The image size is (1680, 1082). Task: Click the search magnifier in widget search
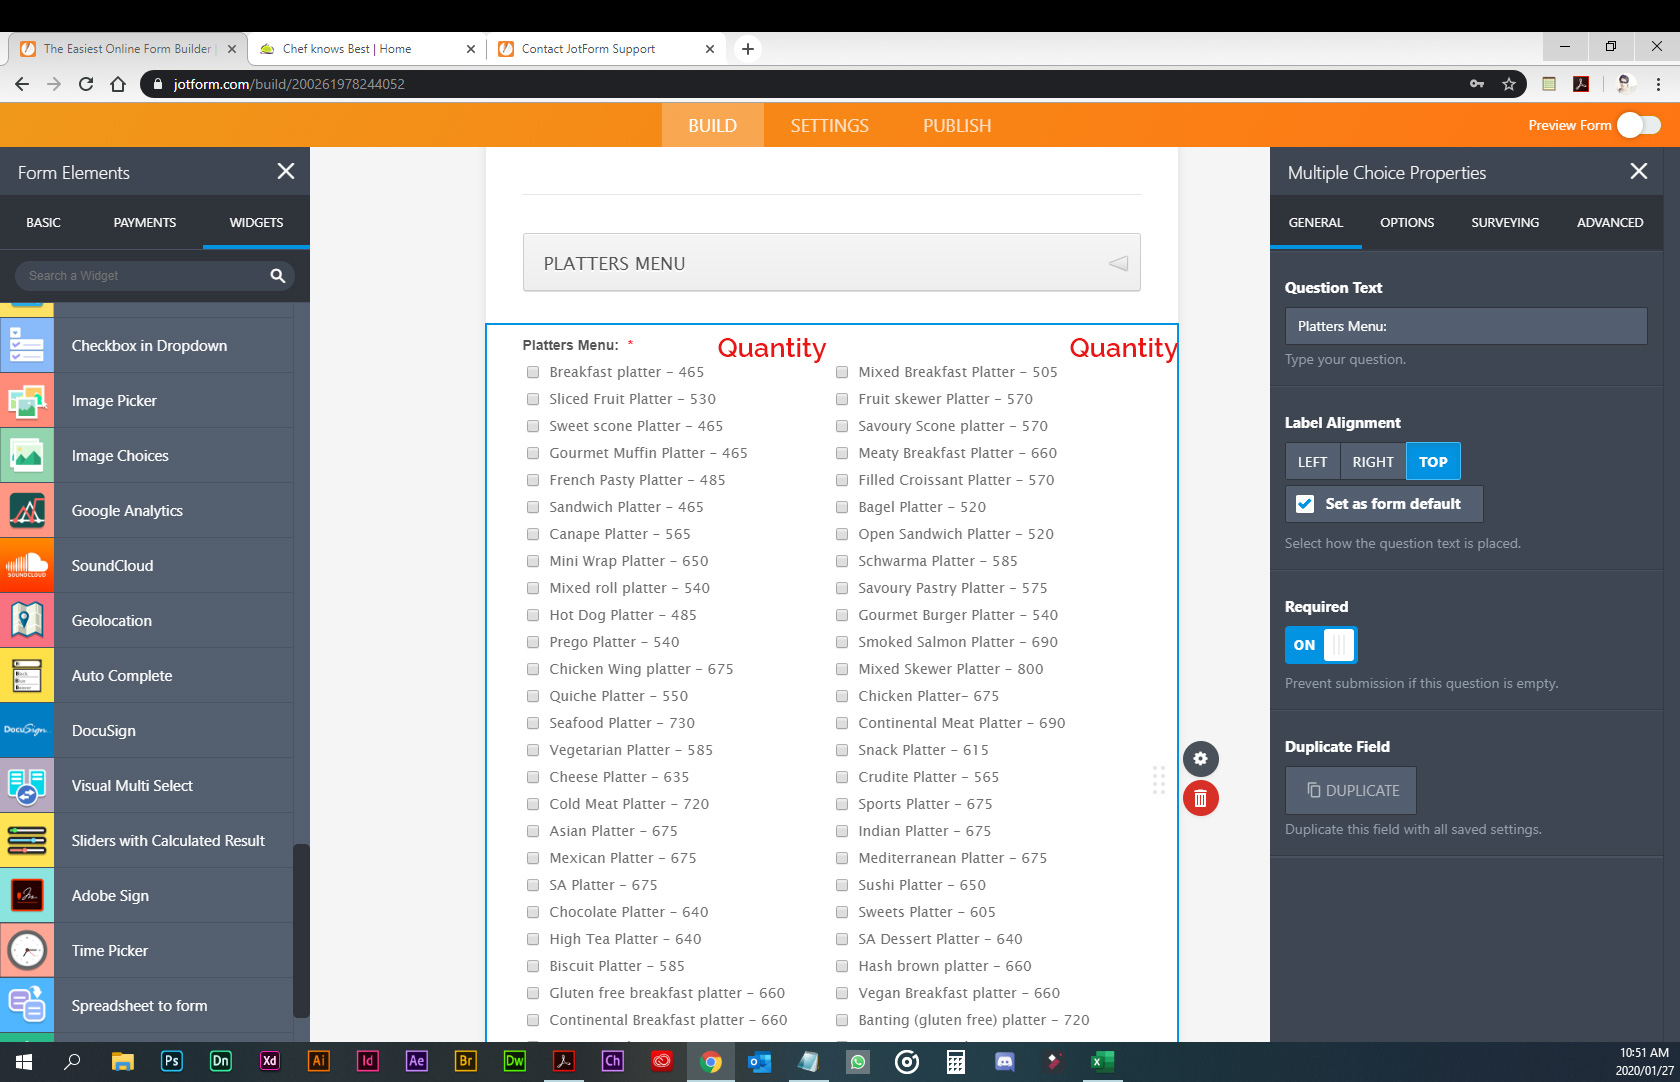tap(278, 276)
